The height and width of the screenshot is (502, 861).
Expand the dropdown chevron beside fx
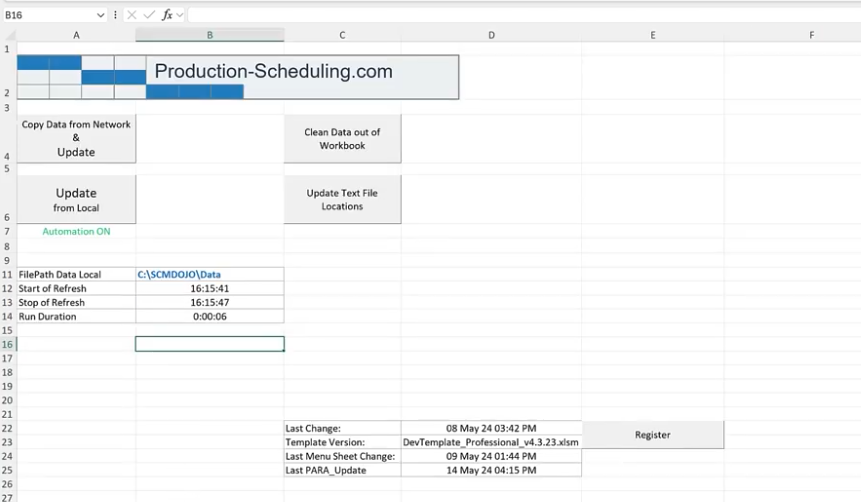point(180,15)
